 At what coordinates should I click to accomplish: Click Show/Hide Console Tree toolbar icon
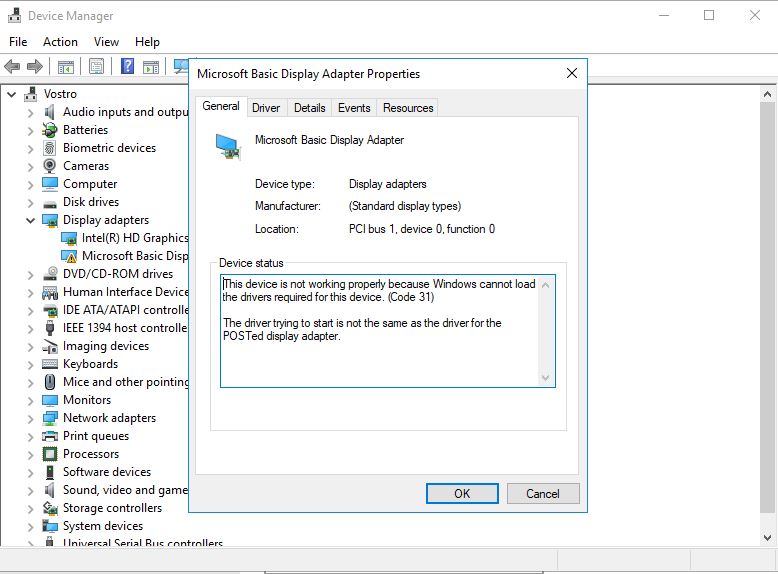(65, 66)
